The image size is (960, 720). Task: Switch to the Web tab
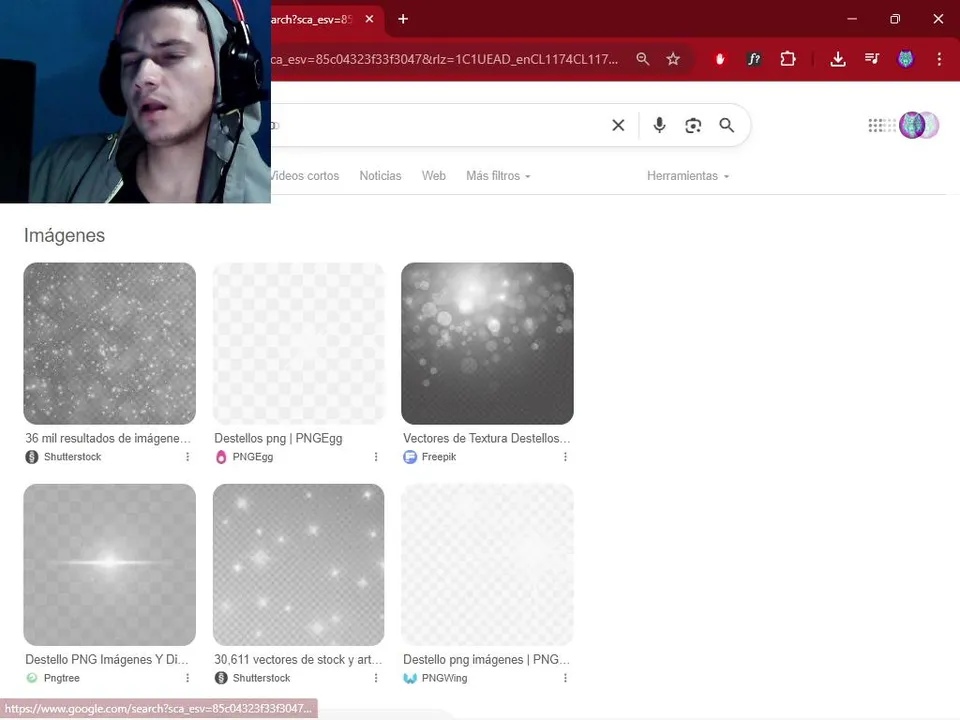pyautogui.click(x=433, y=176)
